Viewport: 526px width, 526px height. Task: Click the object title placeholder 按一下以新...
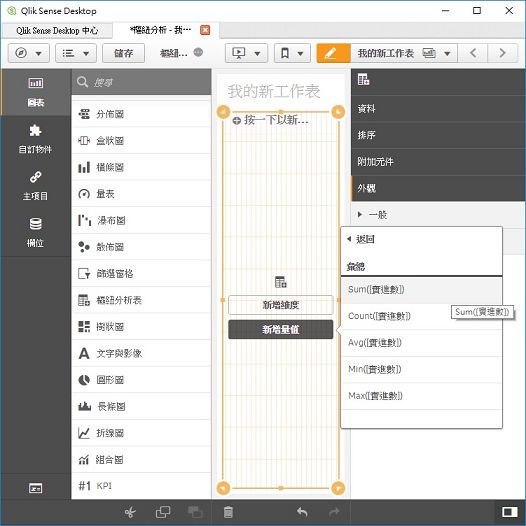[x=276, y=120]
